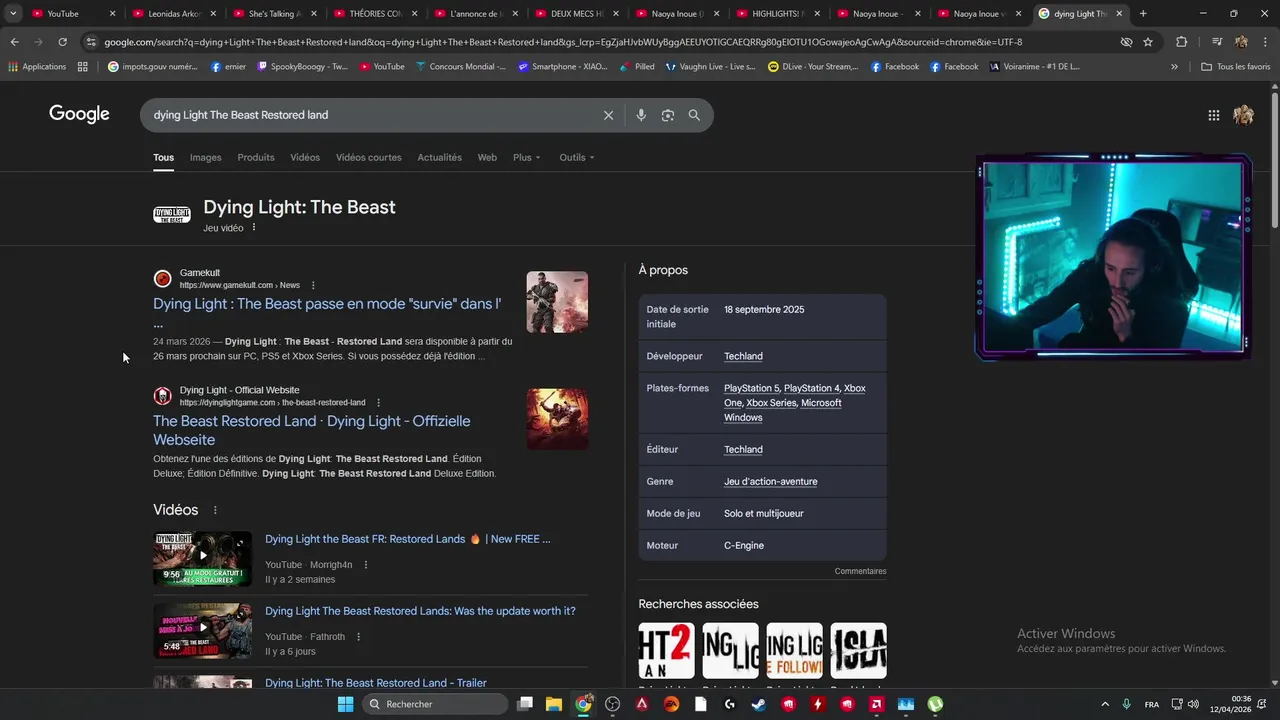Open the Xbox Series platform link
1280x720 pixels.
point(771,403)
